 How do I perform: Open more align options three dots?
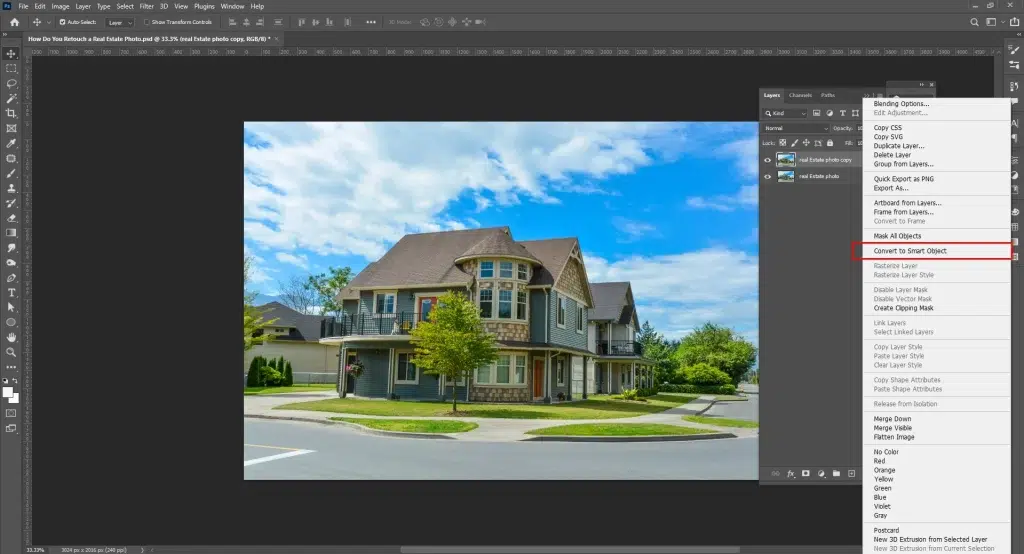[x=371, y=22]
